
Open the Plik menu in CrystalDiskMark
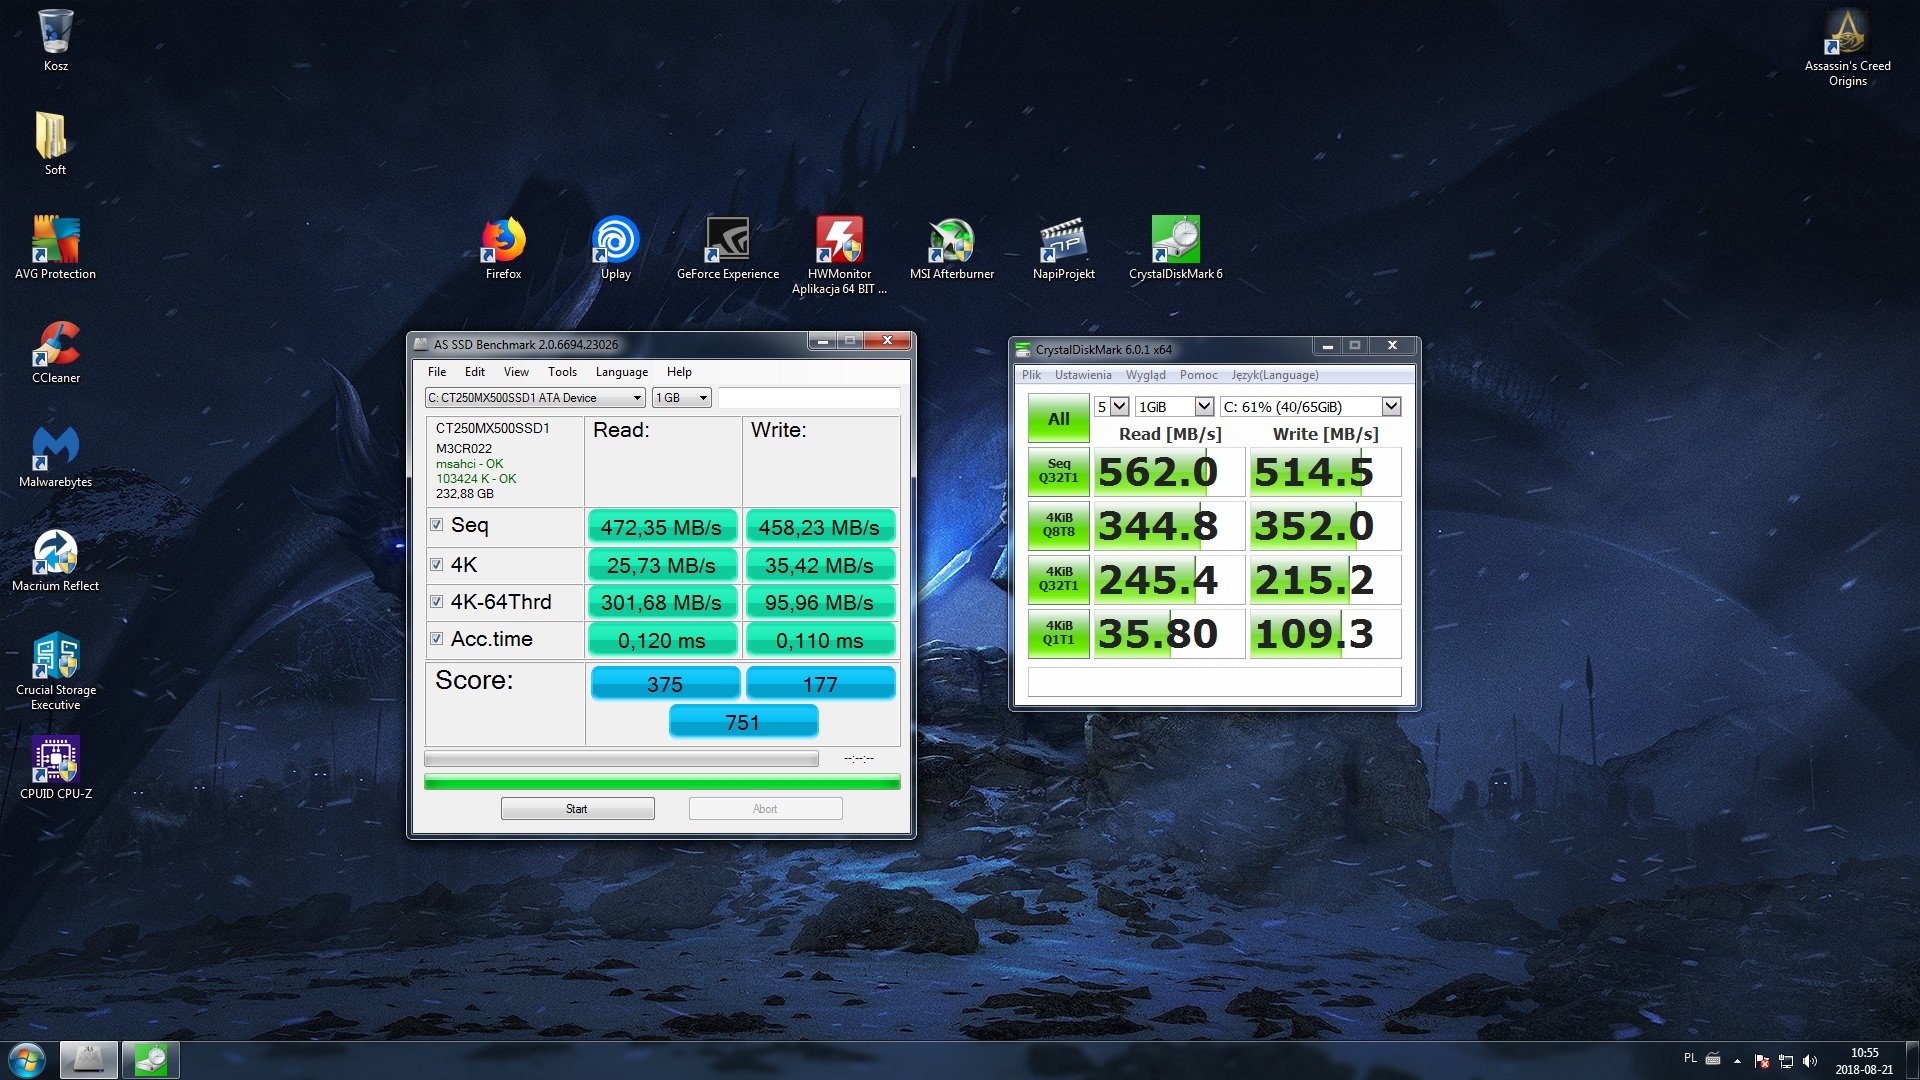tap(1031, 375)
